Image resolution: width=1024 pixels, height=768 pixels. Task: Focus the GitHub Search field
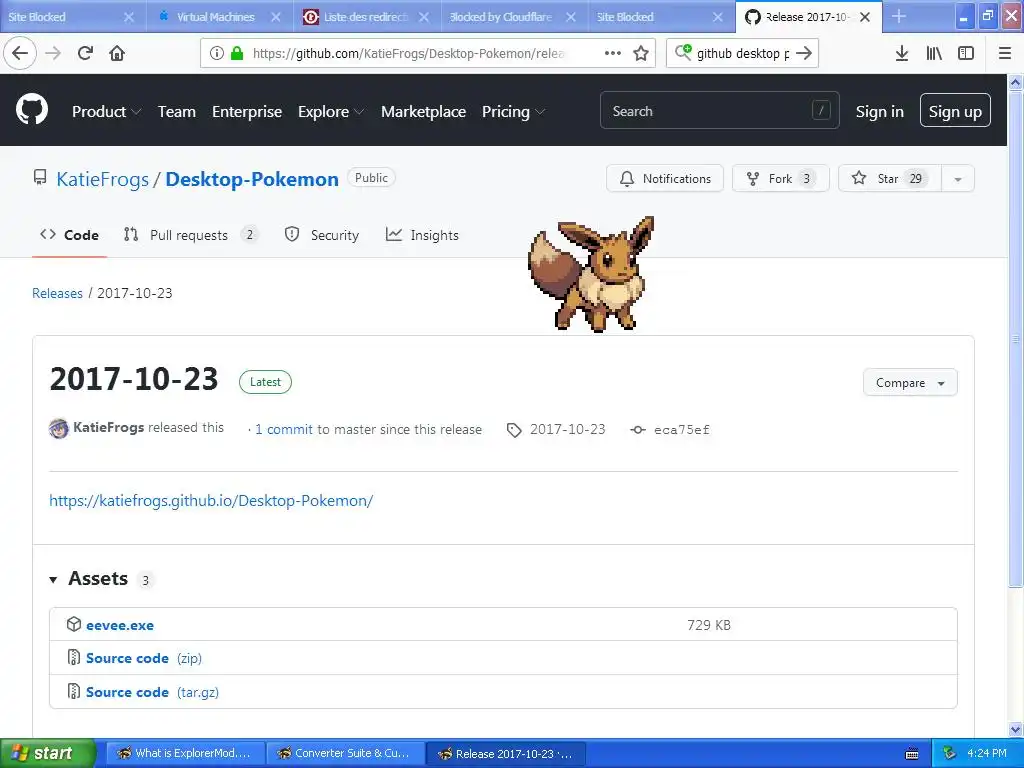click(x=719, y=110)
